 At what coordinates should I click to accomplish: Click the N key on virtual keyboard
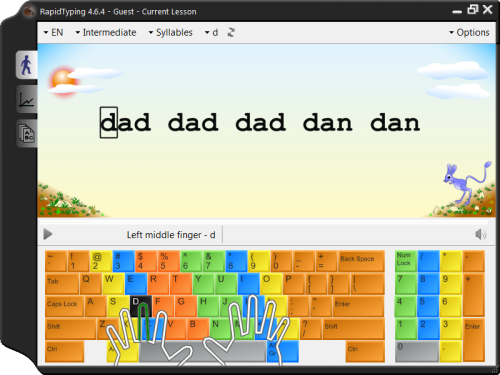click(x=220, y=329)
